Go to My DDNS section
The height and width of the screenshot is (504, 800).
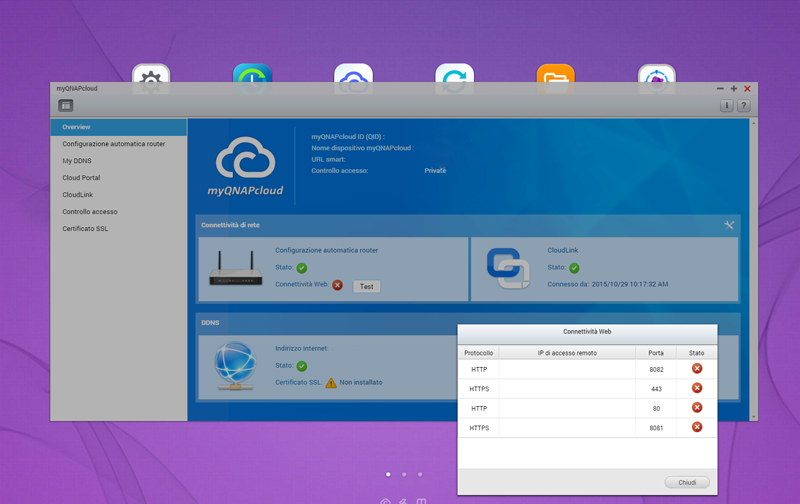[77, 161]
